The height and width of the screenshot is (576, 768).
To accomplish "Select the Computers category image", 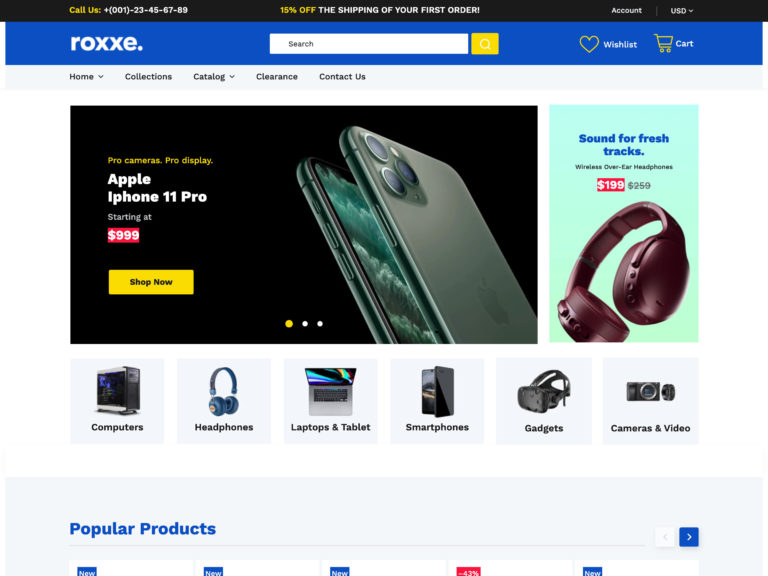I will (x=118, y=390).
